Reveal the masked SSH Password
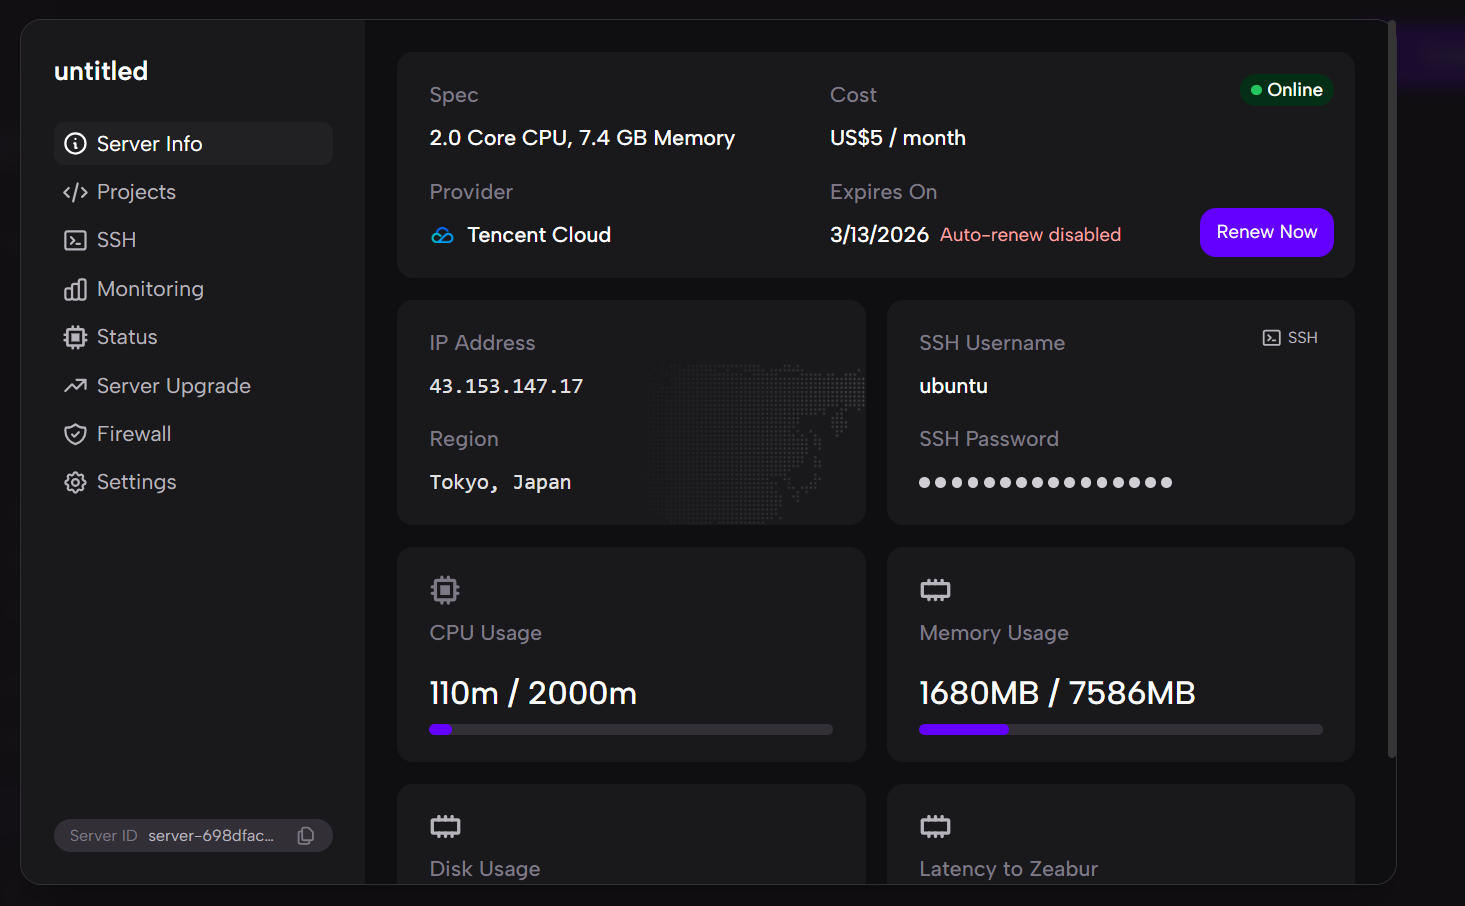This screenshot has width=1465, height=906. click(1045, 483)
